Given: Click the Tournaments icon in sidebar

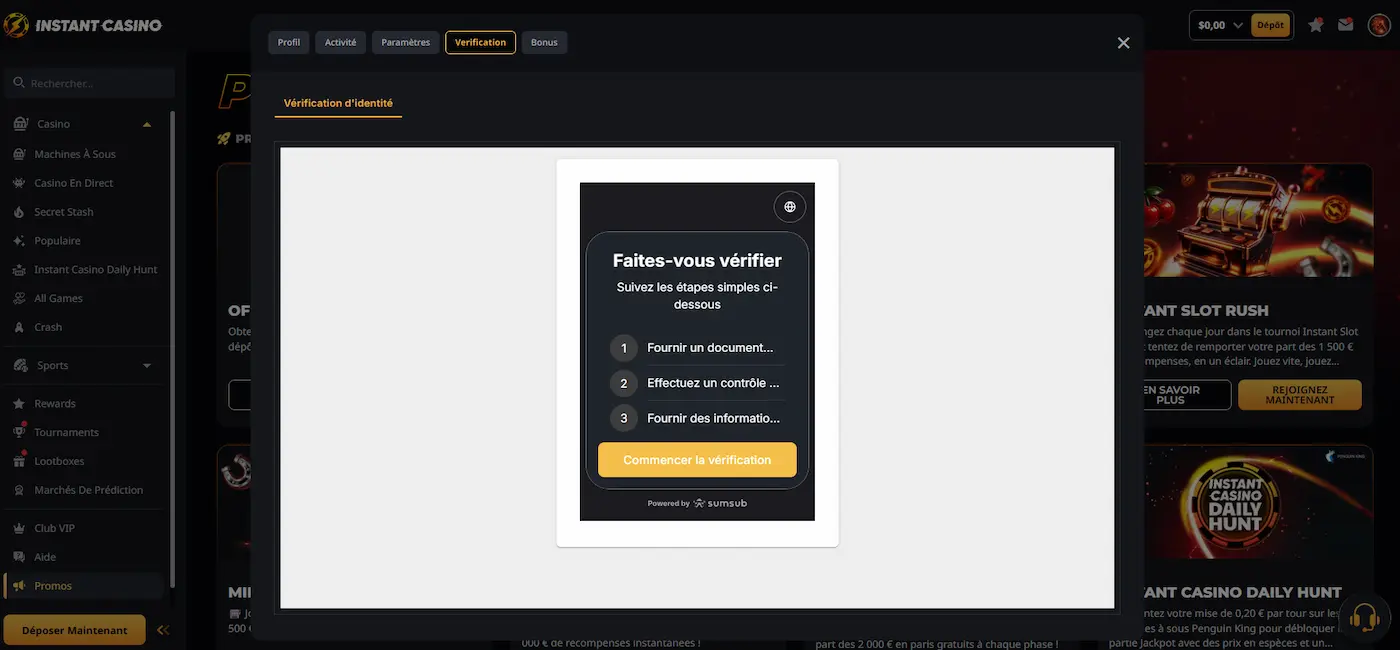Looking at the screenshot, I should 19,432.
